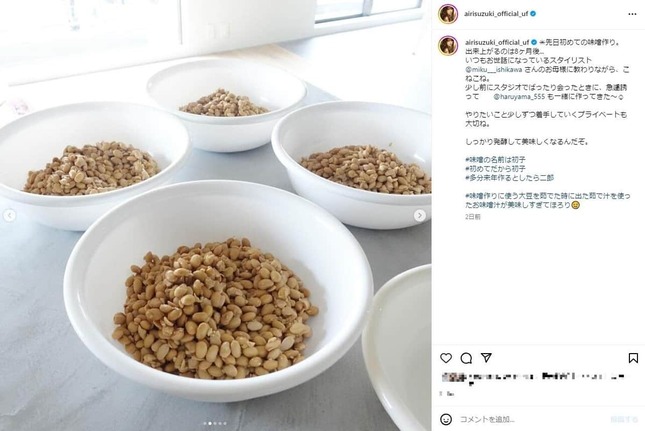Click the blurred likes text below icons

coord(534,378)
